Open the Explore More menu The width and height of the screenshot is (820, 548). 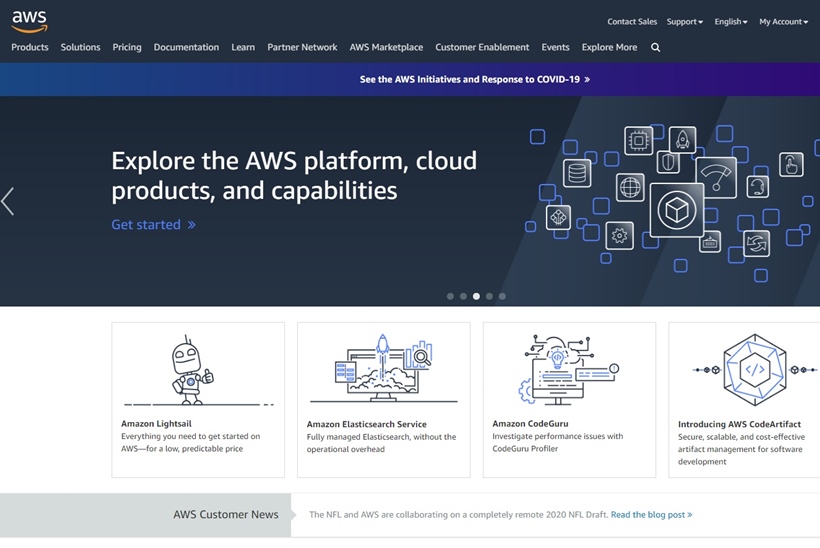[x=609, y=47]
